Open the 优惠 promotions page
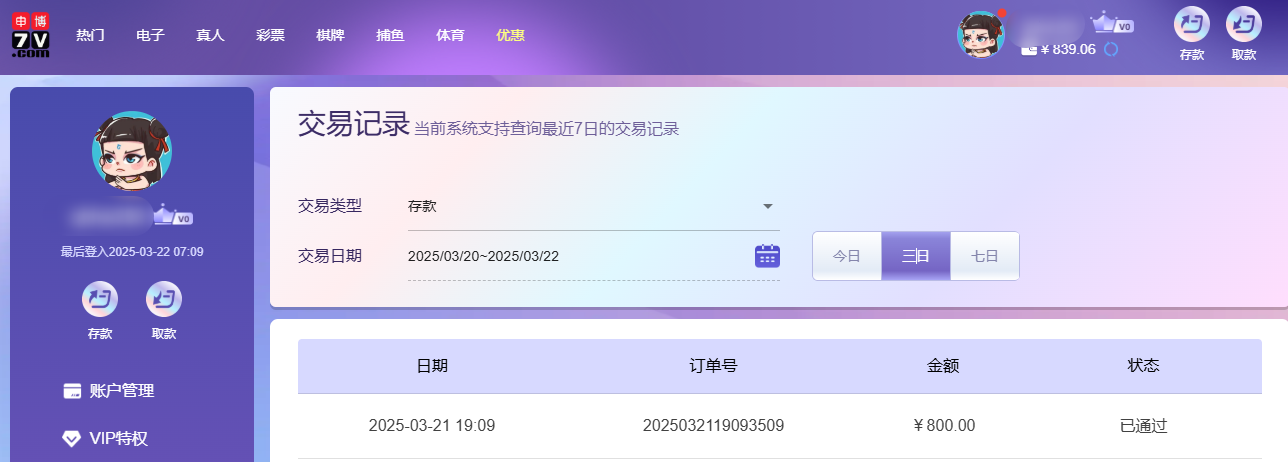The image size is (1288, 462). [x=510, y=35]
